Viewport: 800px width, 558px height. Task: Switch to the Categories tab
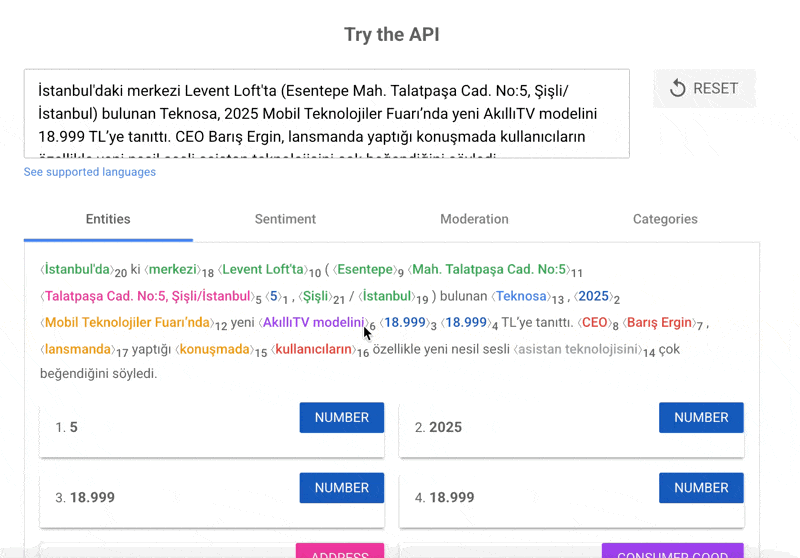pyautogui.click(x=665, y=219)
